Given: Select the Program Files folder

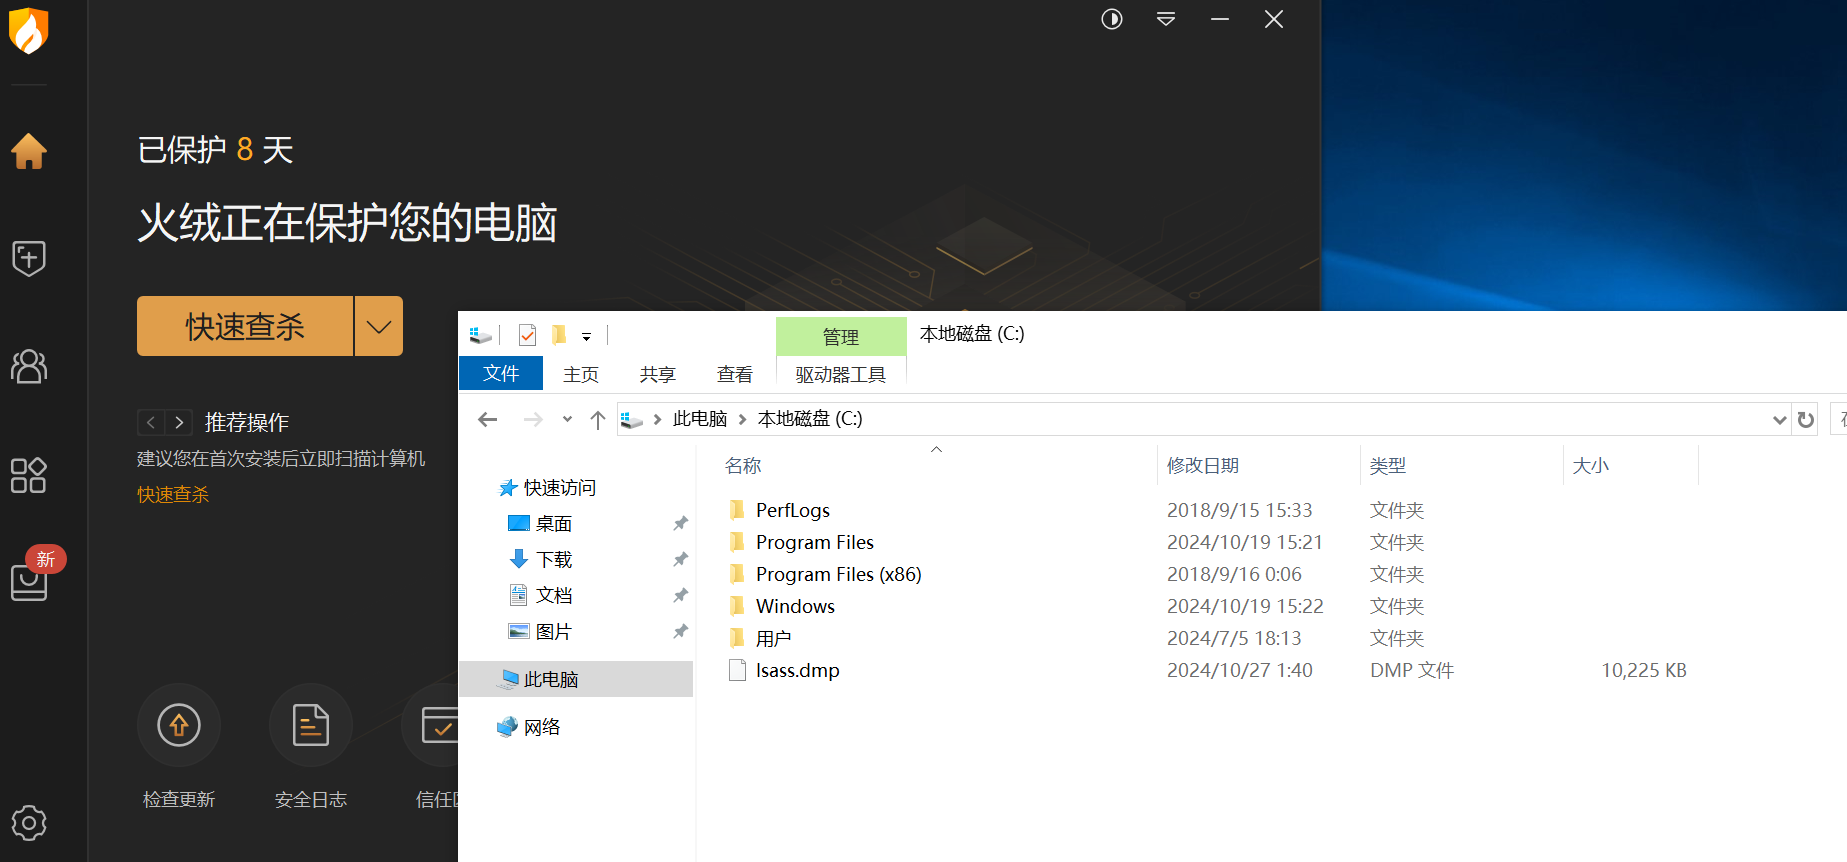Looking at the screenshot, I should coord(815,542).
